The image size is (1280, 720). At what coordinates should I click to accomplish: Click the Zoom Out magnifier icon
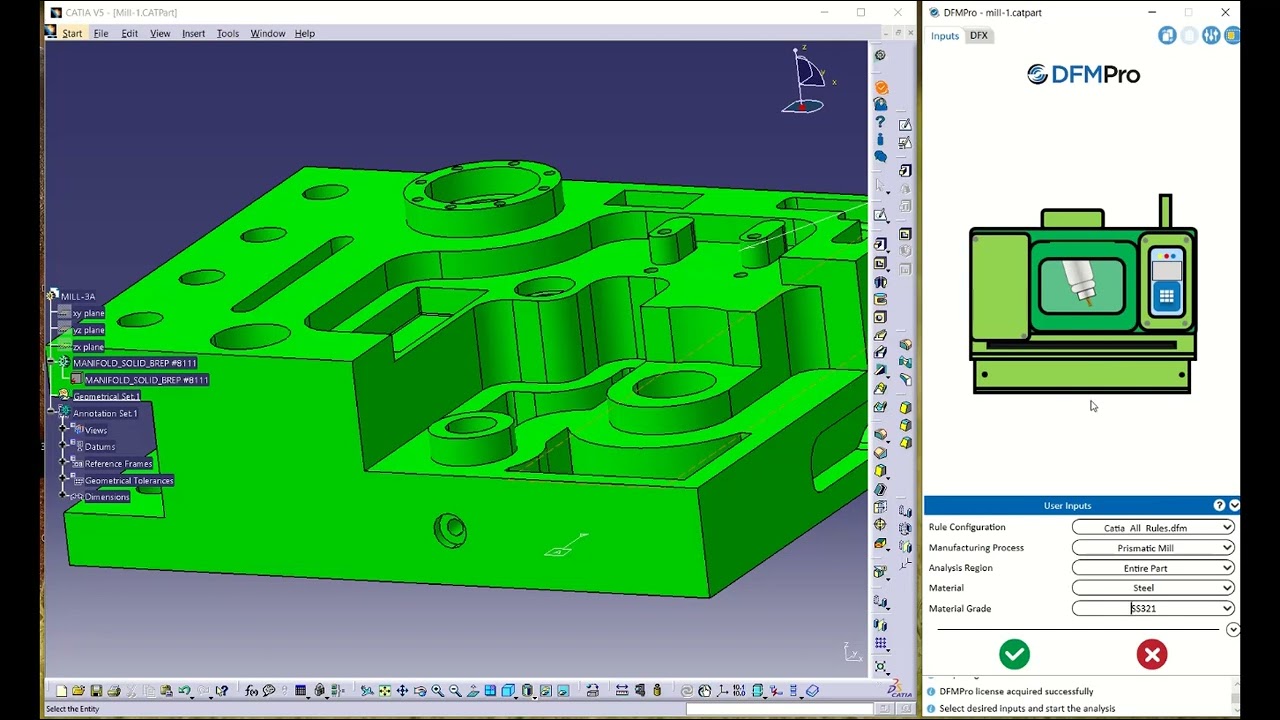coord(455,690)
